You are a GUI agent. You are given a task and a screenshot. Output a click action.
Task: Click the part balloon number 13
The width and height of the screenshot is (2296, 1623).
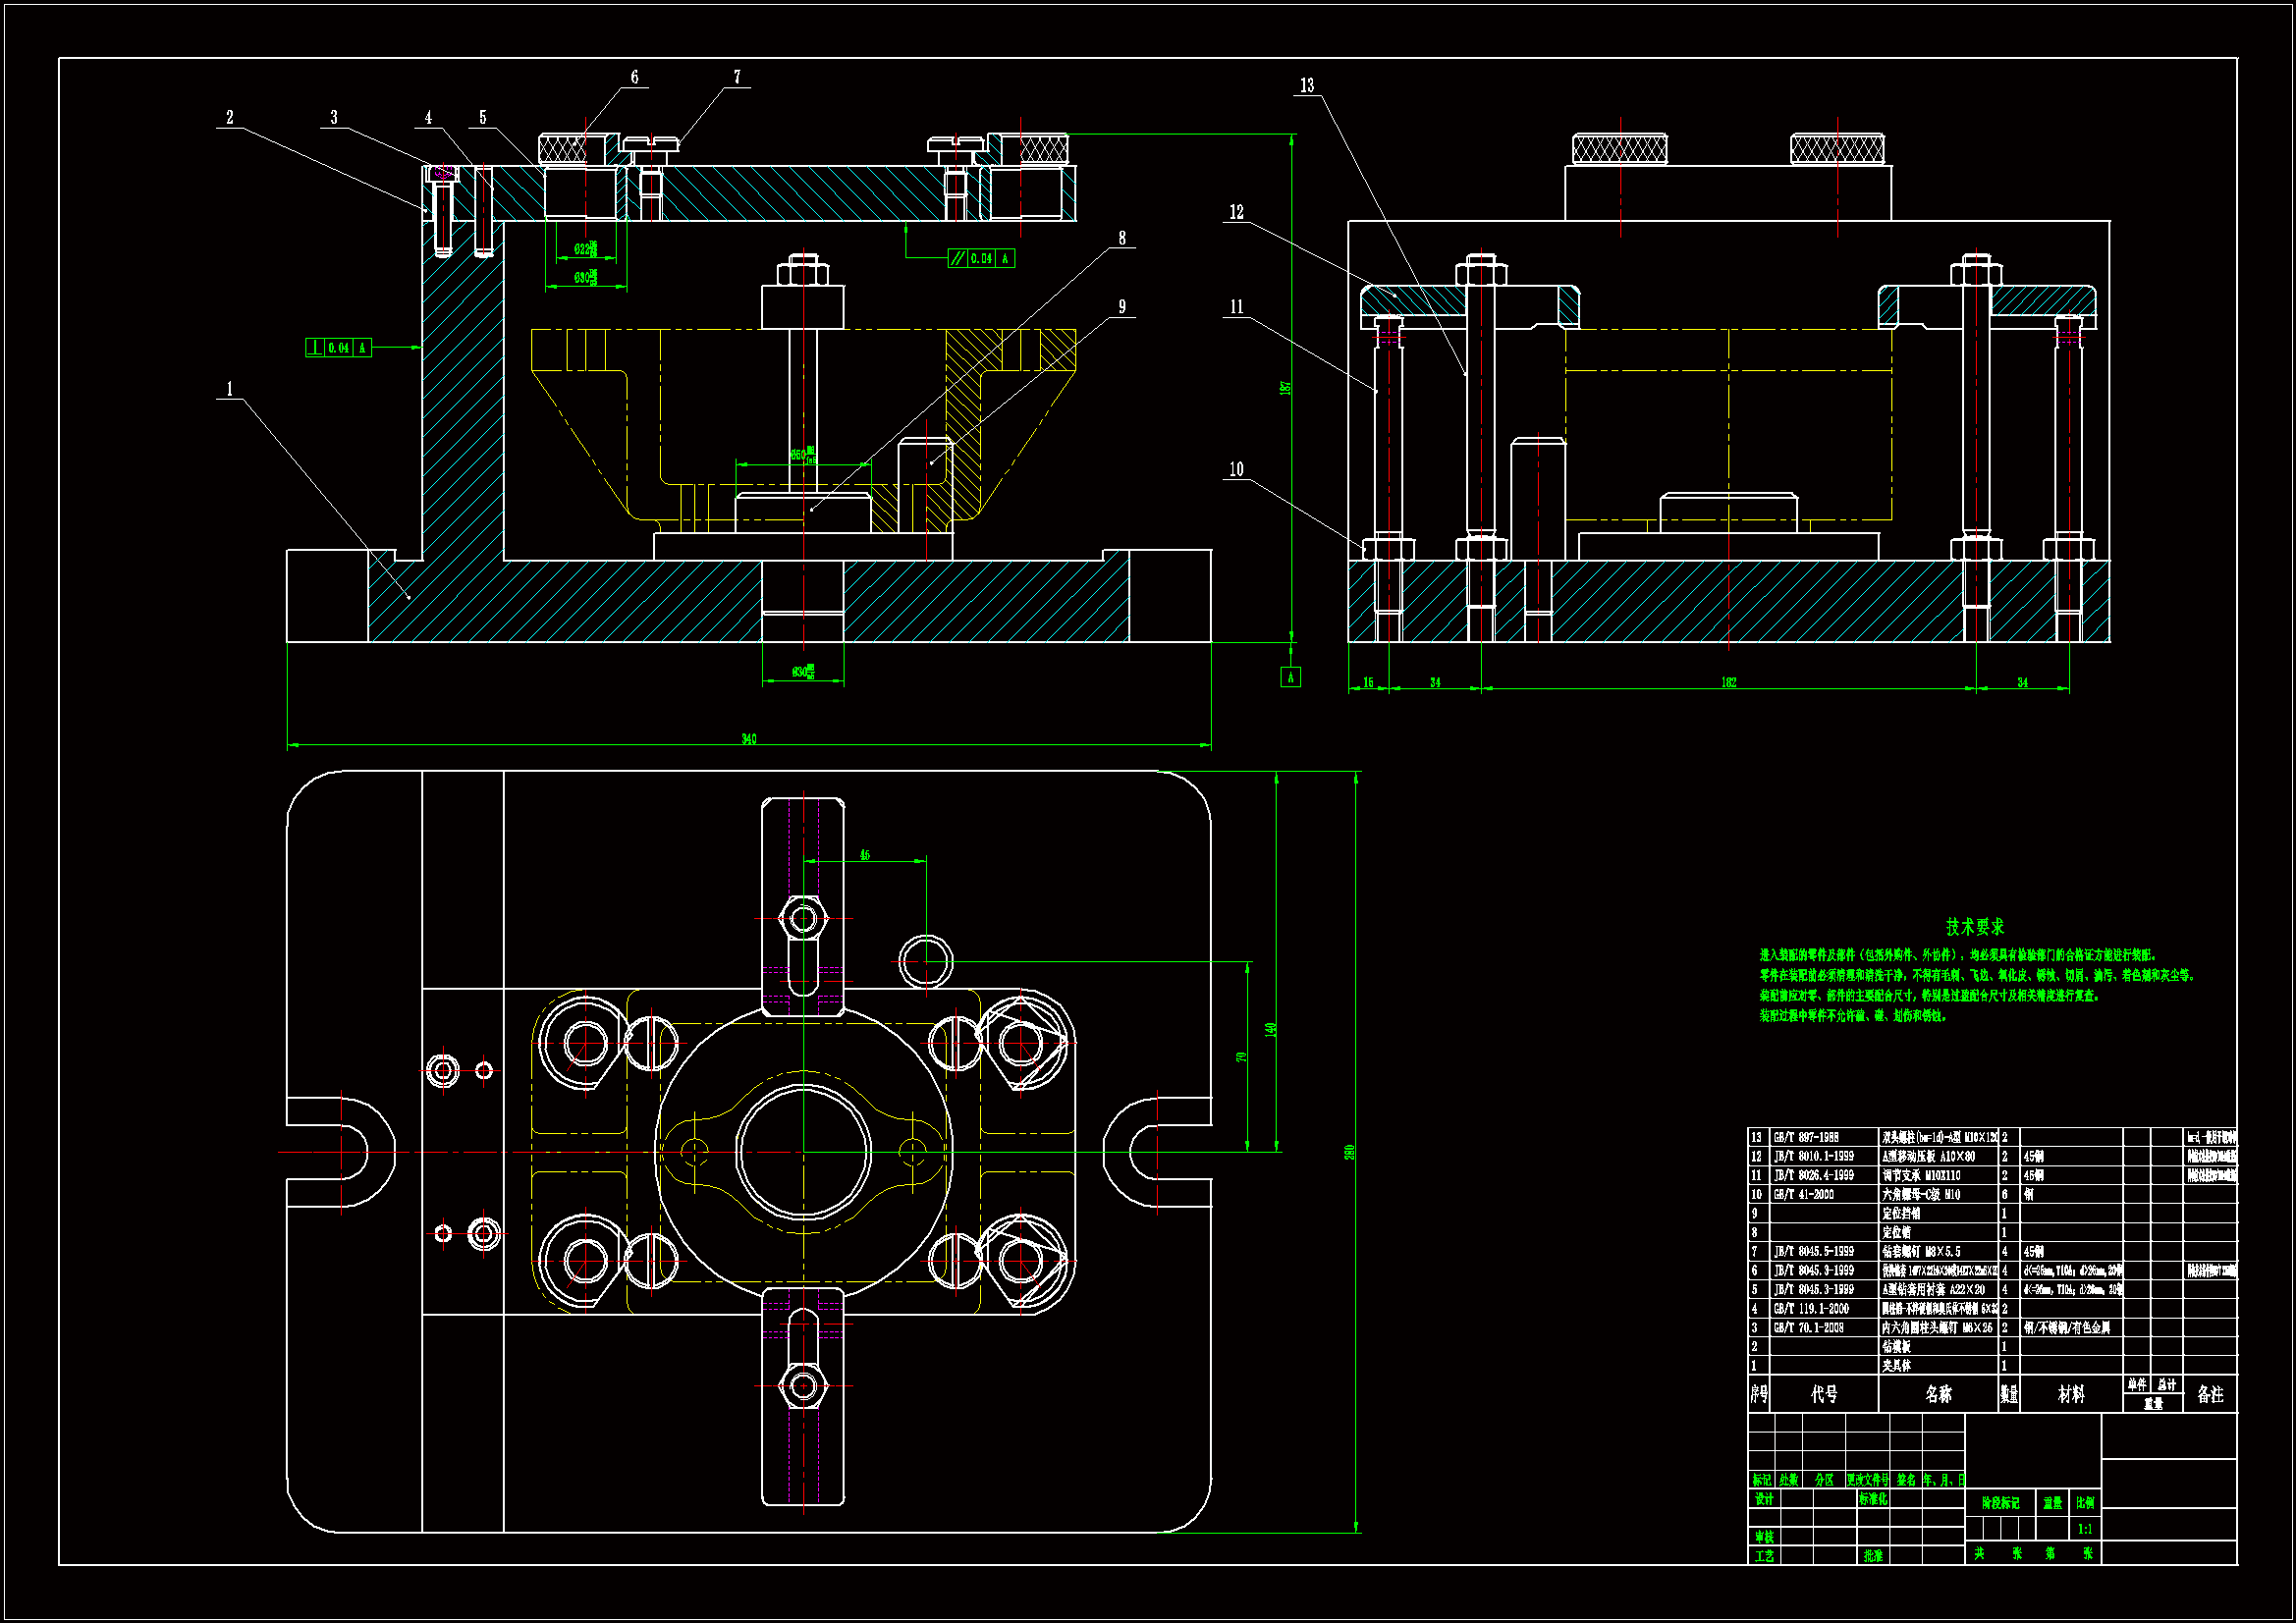[x=1307, y=86]
